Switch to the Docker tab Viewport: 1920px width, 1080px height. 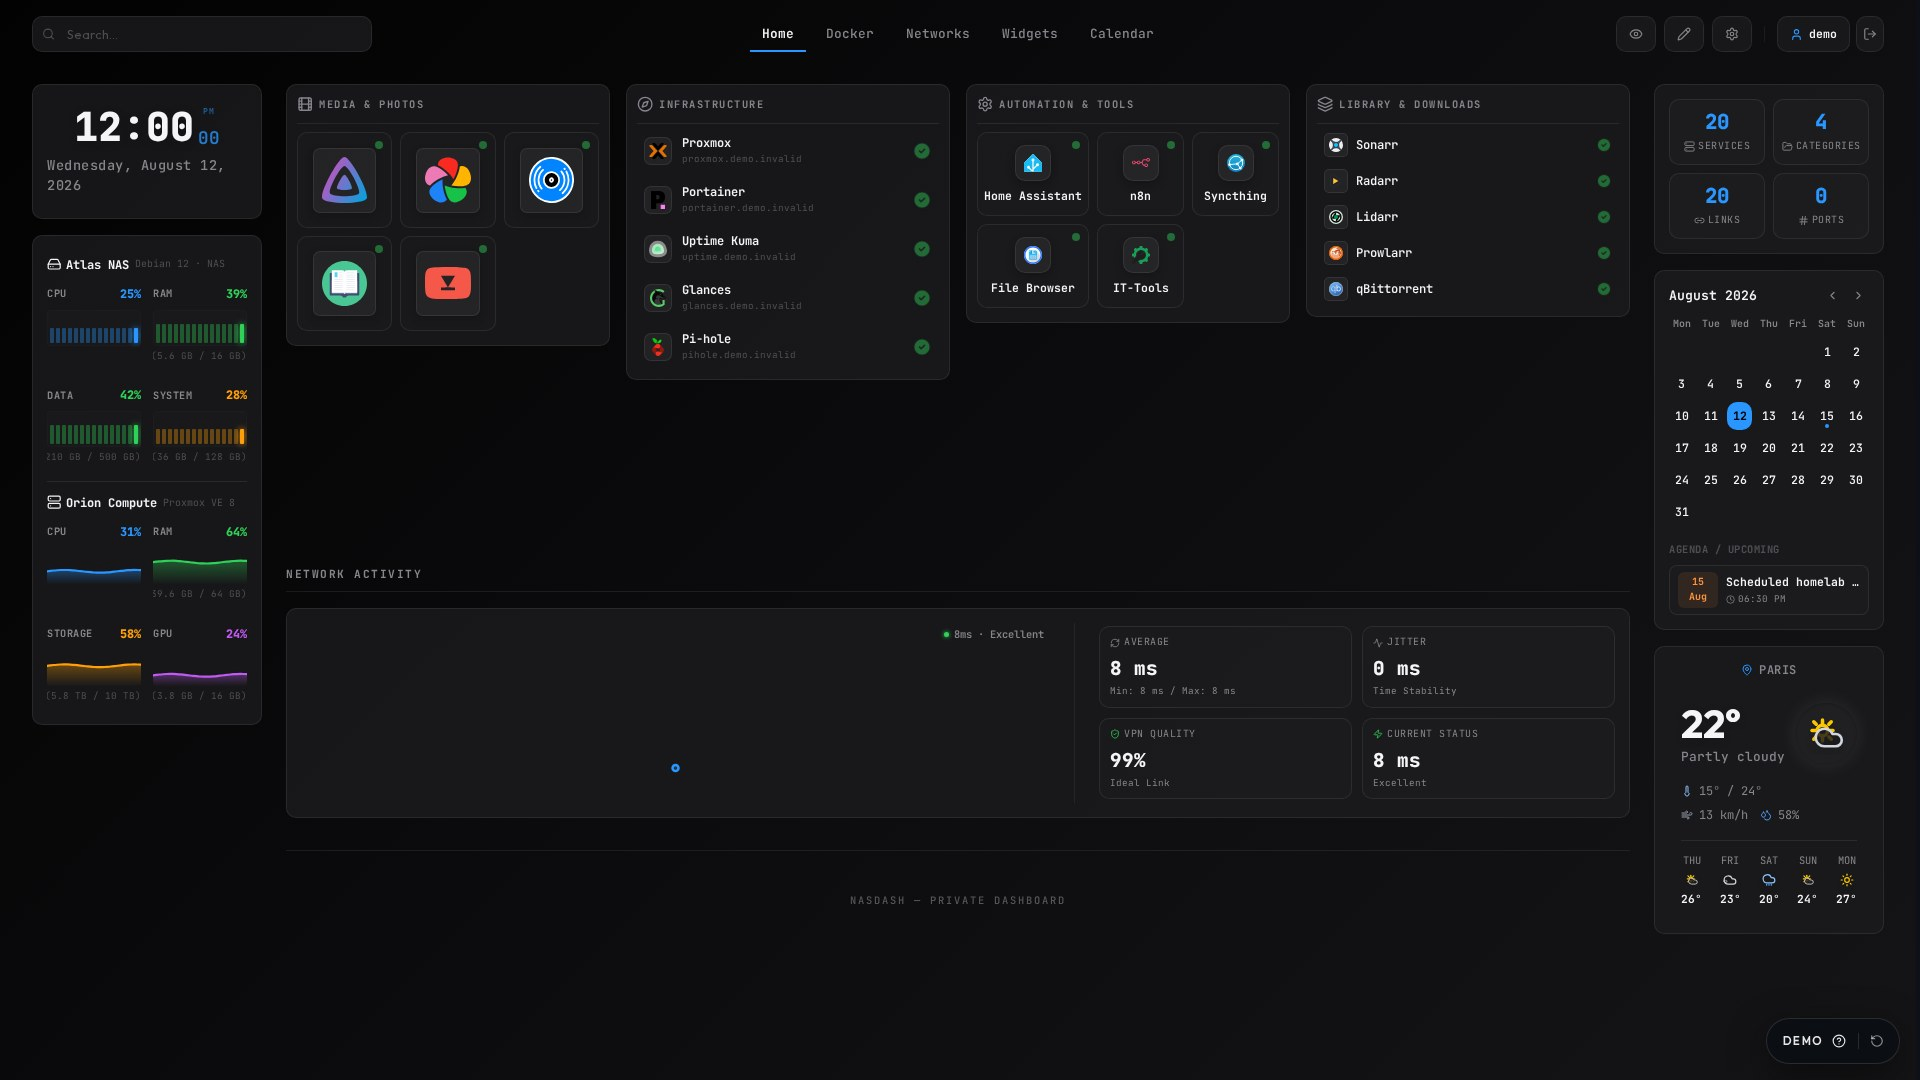(x=850, y=34)
